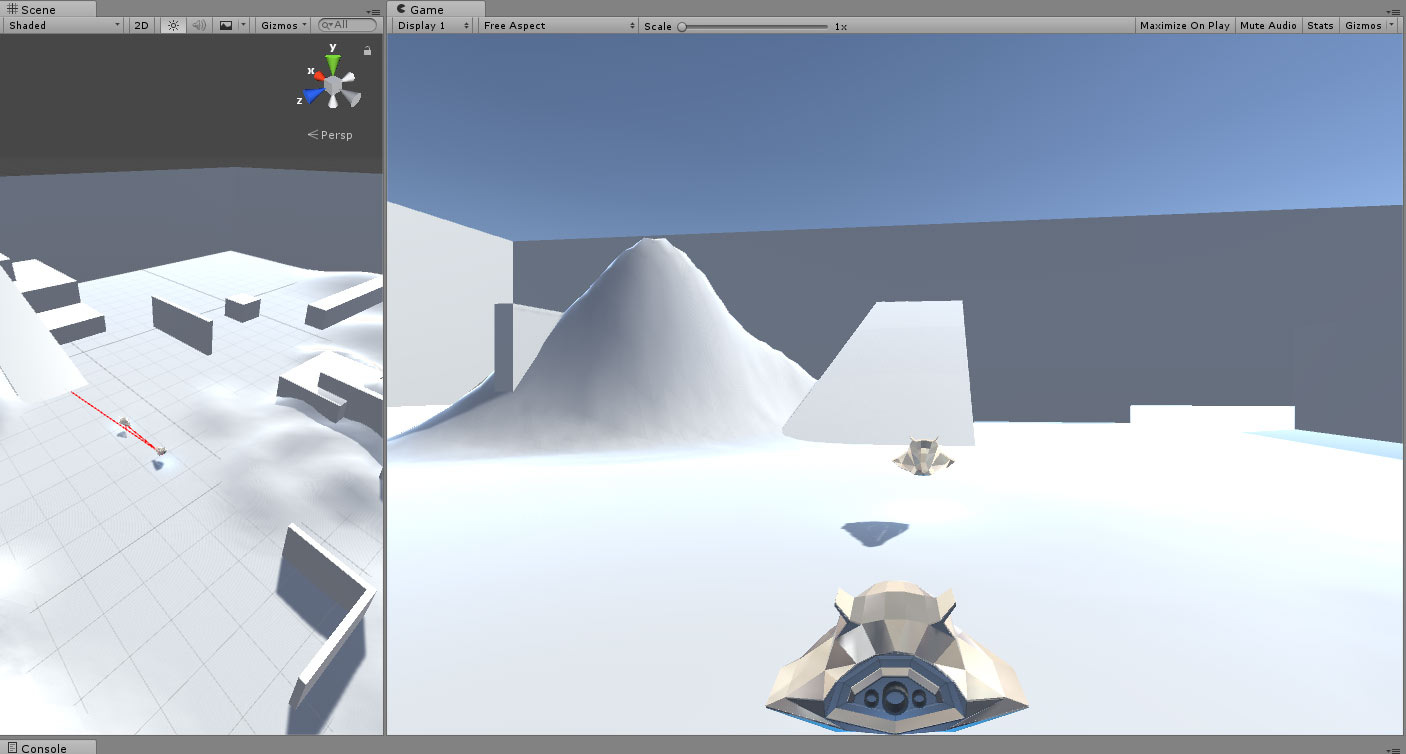The width and height of the screenshot is (1406, 754).
Task: Switch to the Console tab
Action: point(45,747)
